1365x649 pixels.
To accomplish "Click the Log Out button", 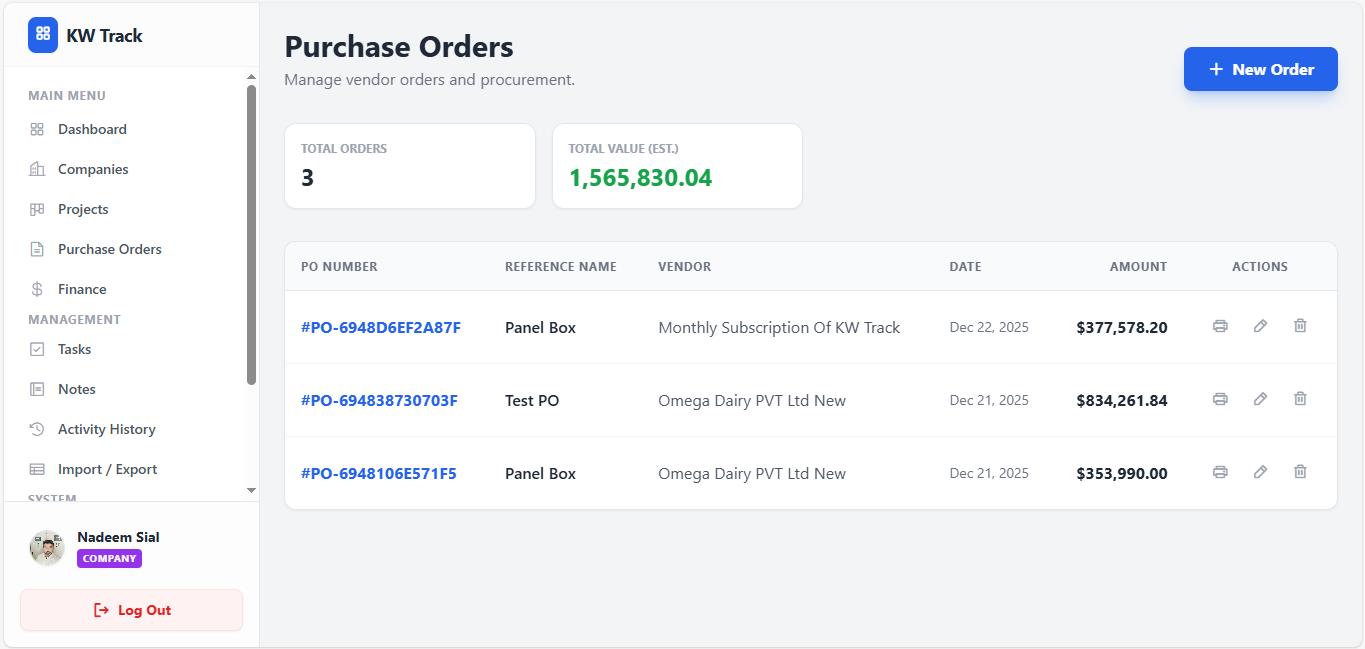I will [131, 609].
